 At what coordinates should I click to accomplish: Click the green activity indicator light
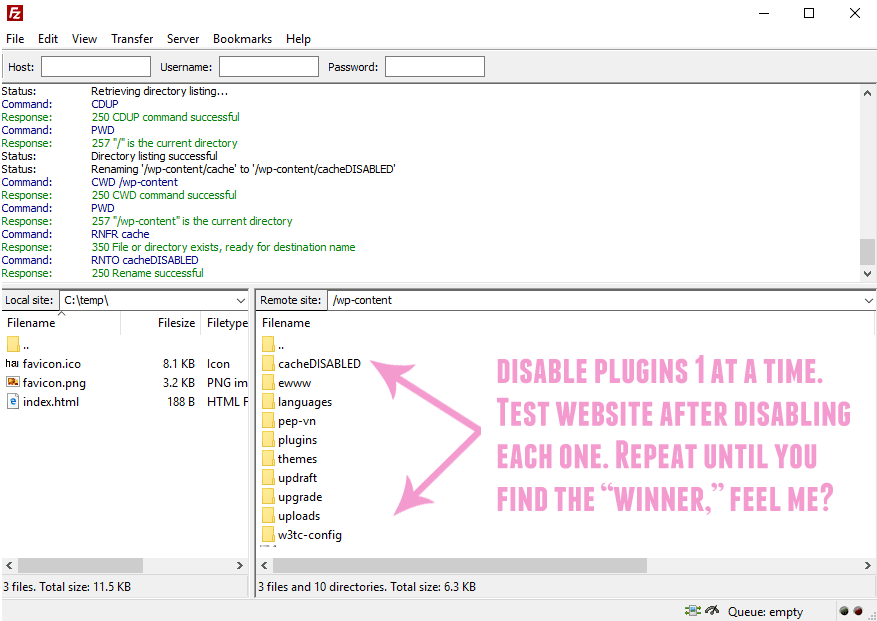[845, 611]
